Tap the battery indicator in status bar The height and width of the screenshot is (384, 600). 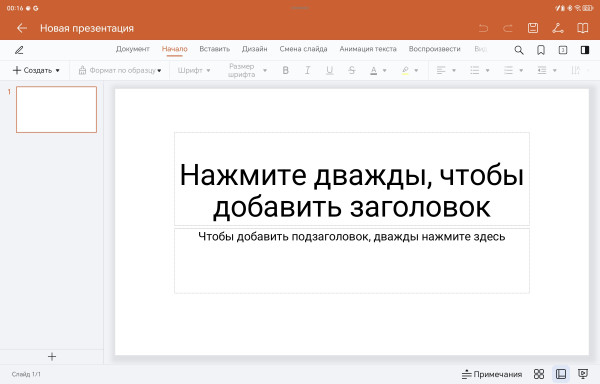pos(588,8)
